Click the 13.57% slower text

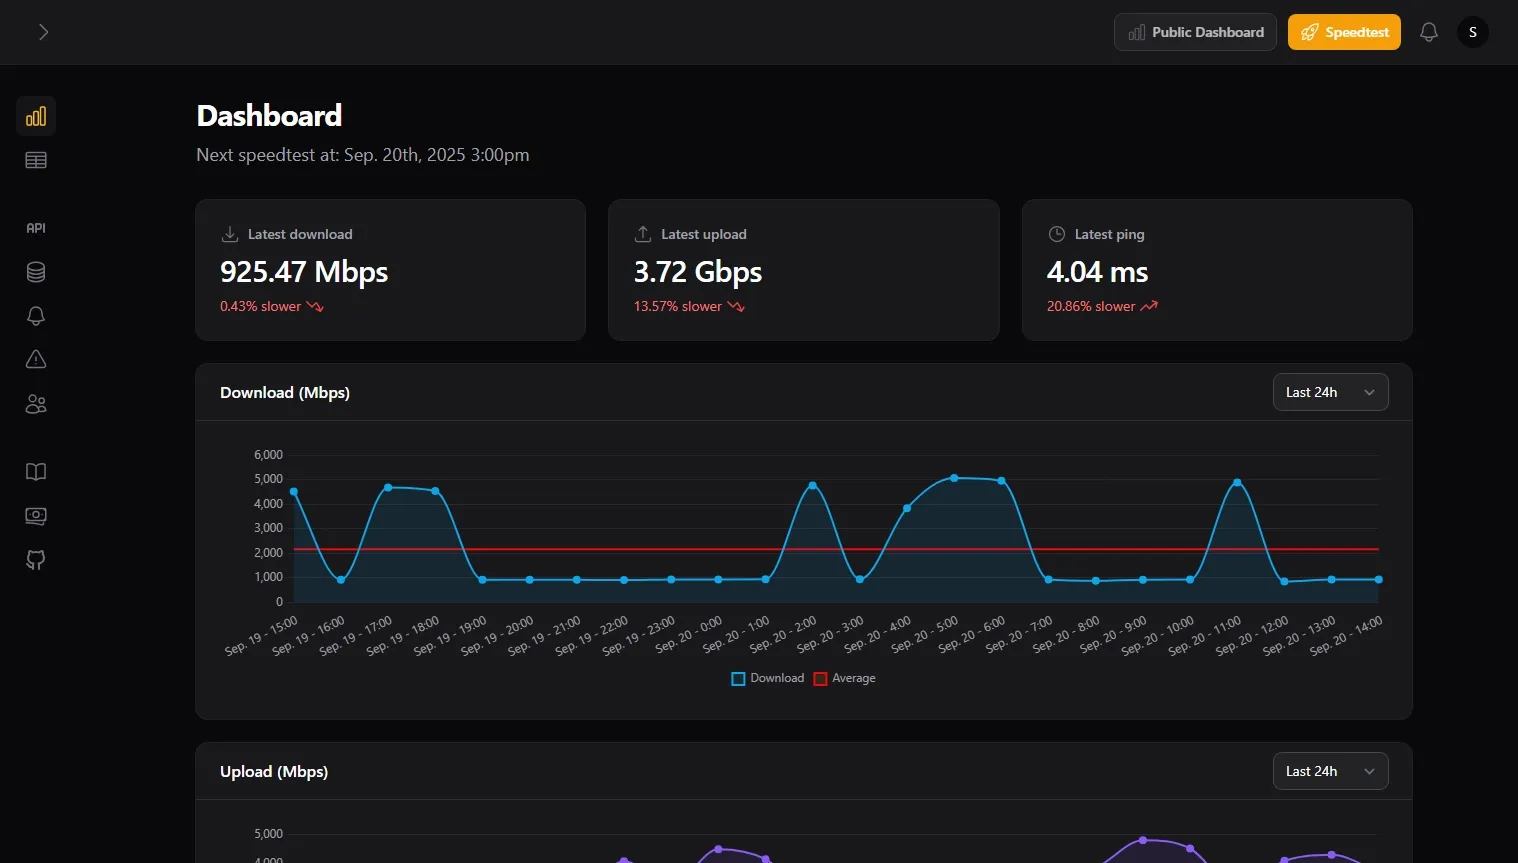pyautogui.click(x=677, y=306)
